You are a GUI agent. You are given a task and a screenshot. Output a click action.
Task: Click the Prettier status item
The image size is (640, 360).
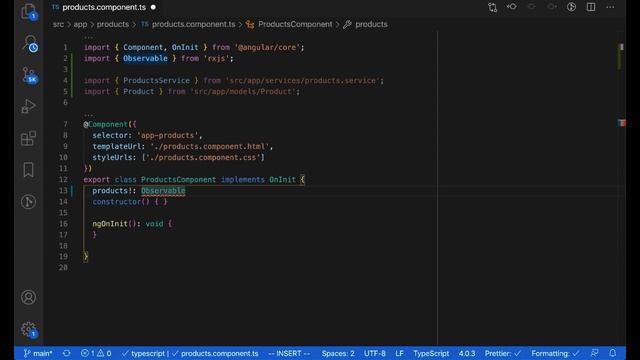coord(503,353)
